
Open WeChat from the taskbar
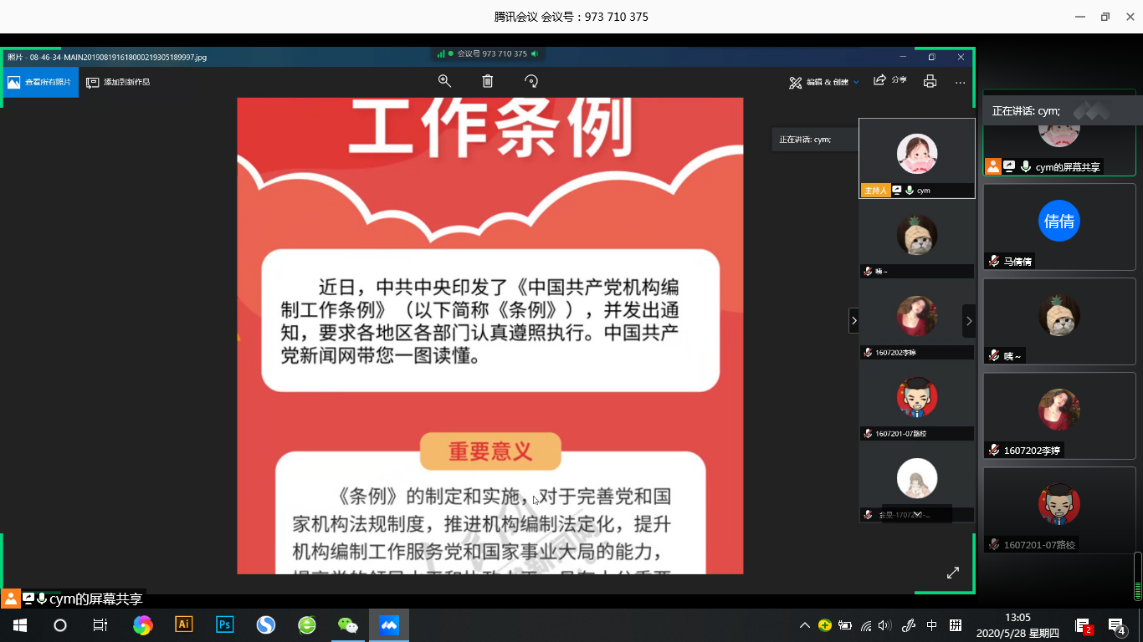pos(347,625)
